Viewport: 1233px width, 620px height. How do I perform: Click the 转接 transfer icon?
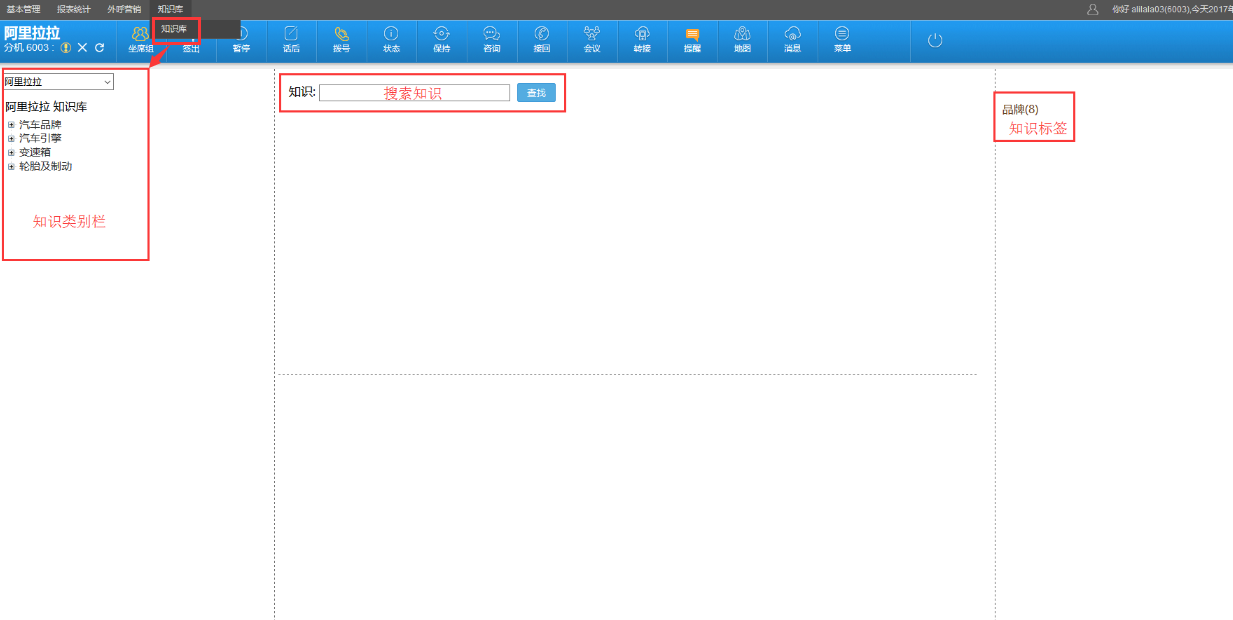tap(642, 39)
